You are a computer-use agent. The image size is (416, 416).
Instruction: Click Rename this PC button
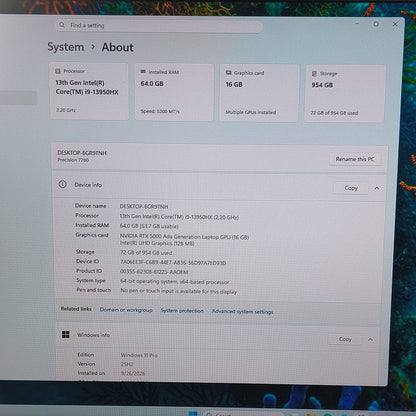(x=355, y=159)
